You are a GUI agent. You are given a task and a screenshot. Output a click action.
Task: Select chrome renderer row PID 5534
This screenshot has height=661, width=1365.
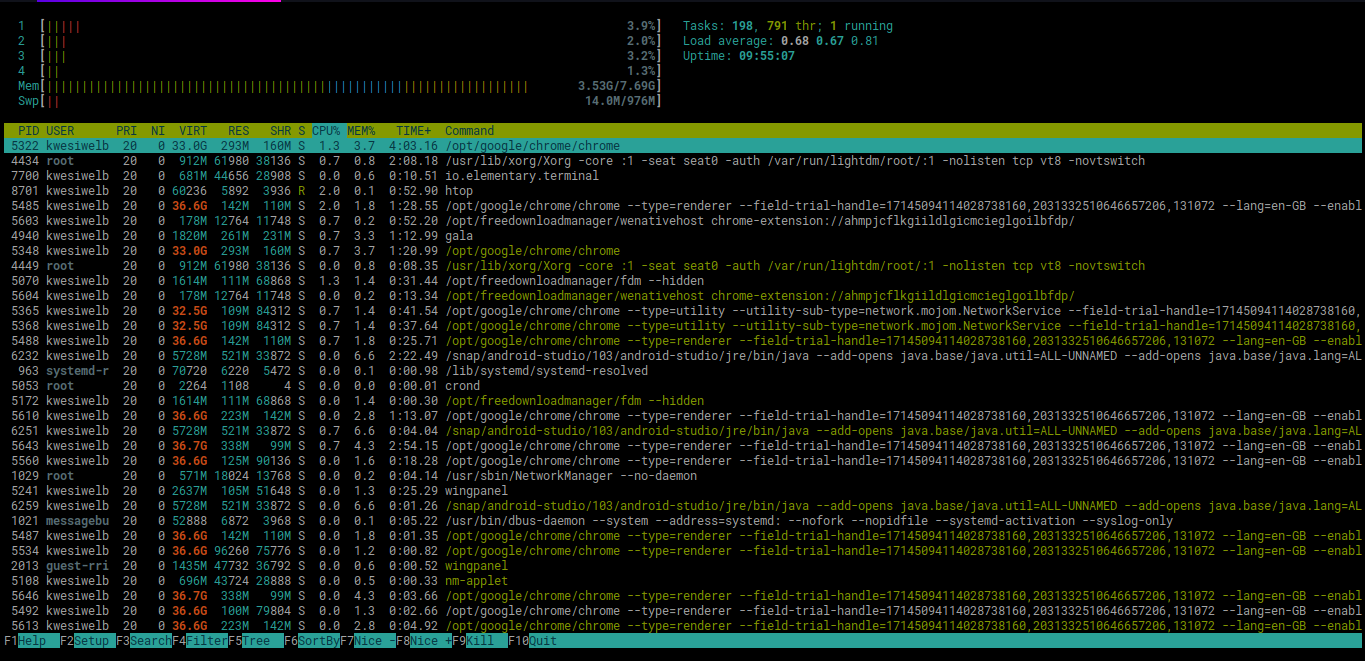[682, 551]
